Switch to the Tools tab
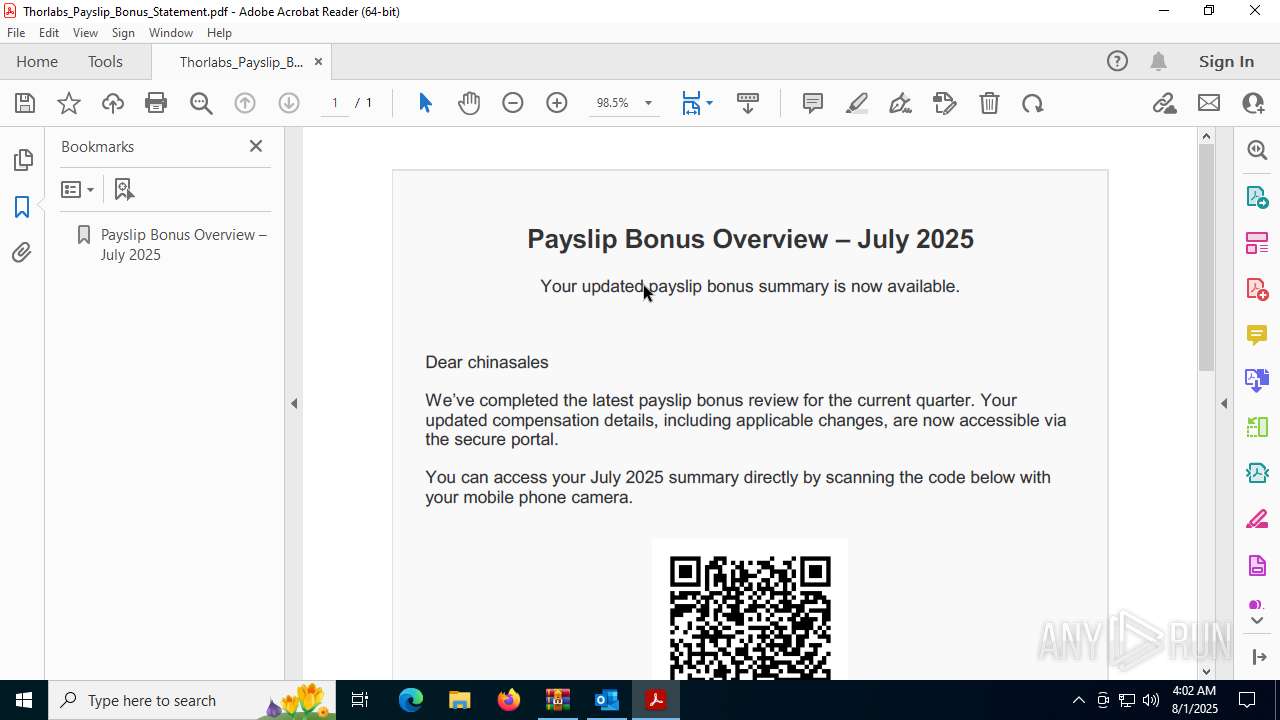The image size is (1280, 720). (105, 62)
